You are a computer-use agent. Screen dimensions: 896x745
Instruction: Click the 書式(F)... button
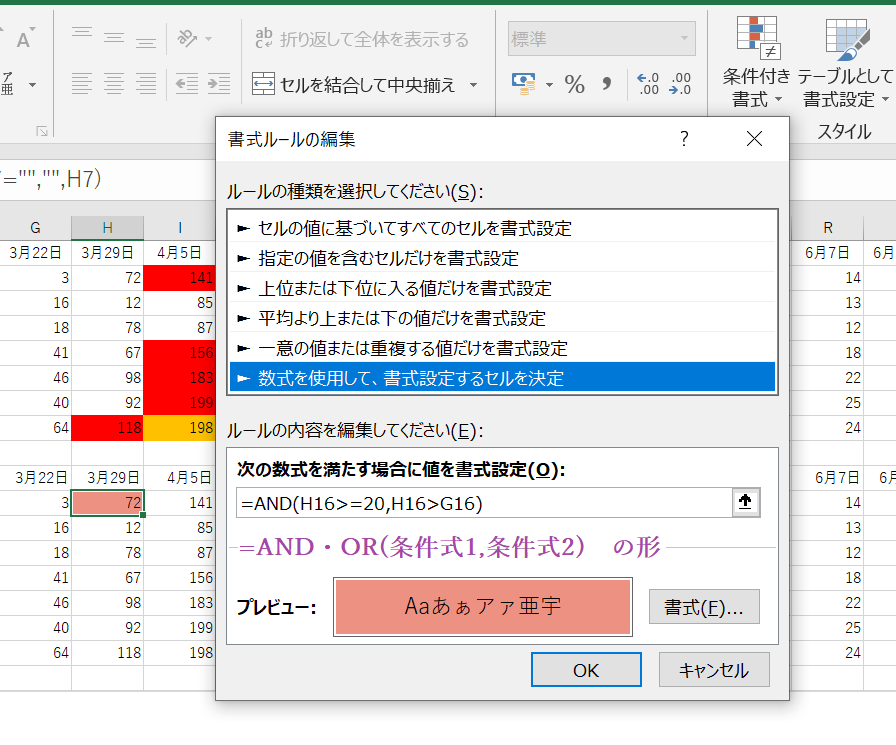click(x=704, y=607)
